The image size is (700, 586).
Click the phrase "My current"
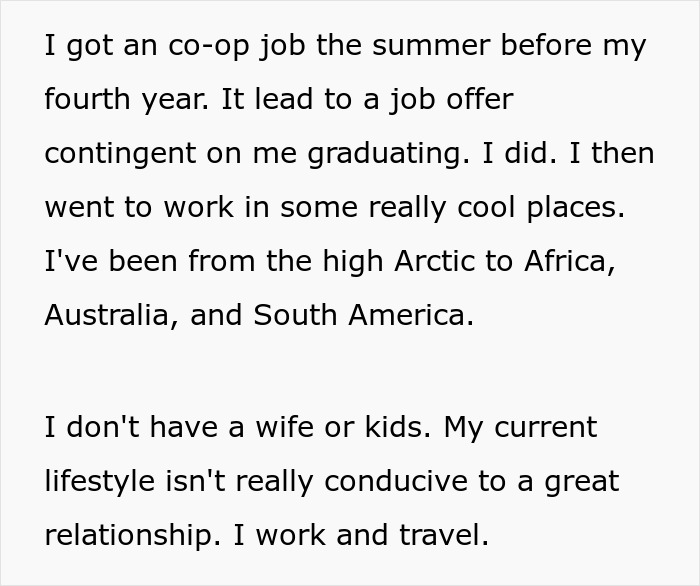(x=520, y=428)
